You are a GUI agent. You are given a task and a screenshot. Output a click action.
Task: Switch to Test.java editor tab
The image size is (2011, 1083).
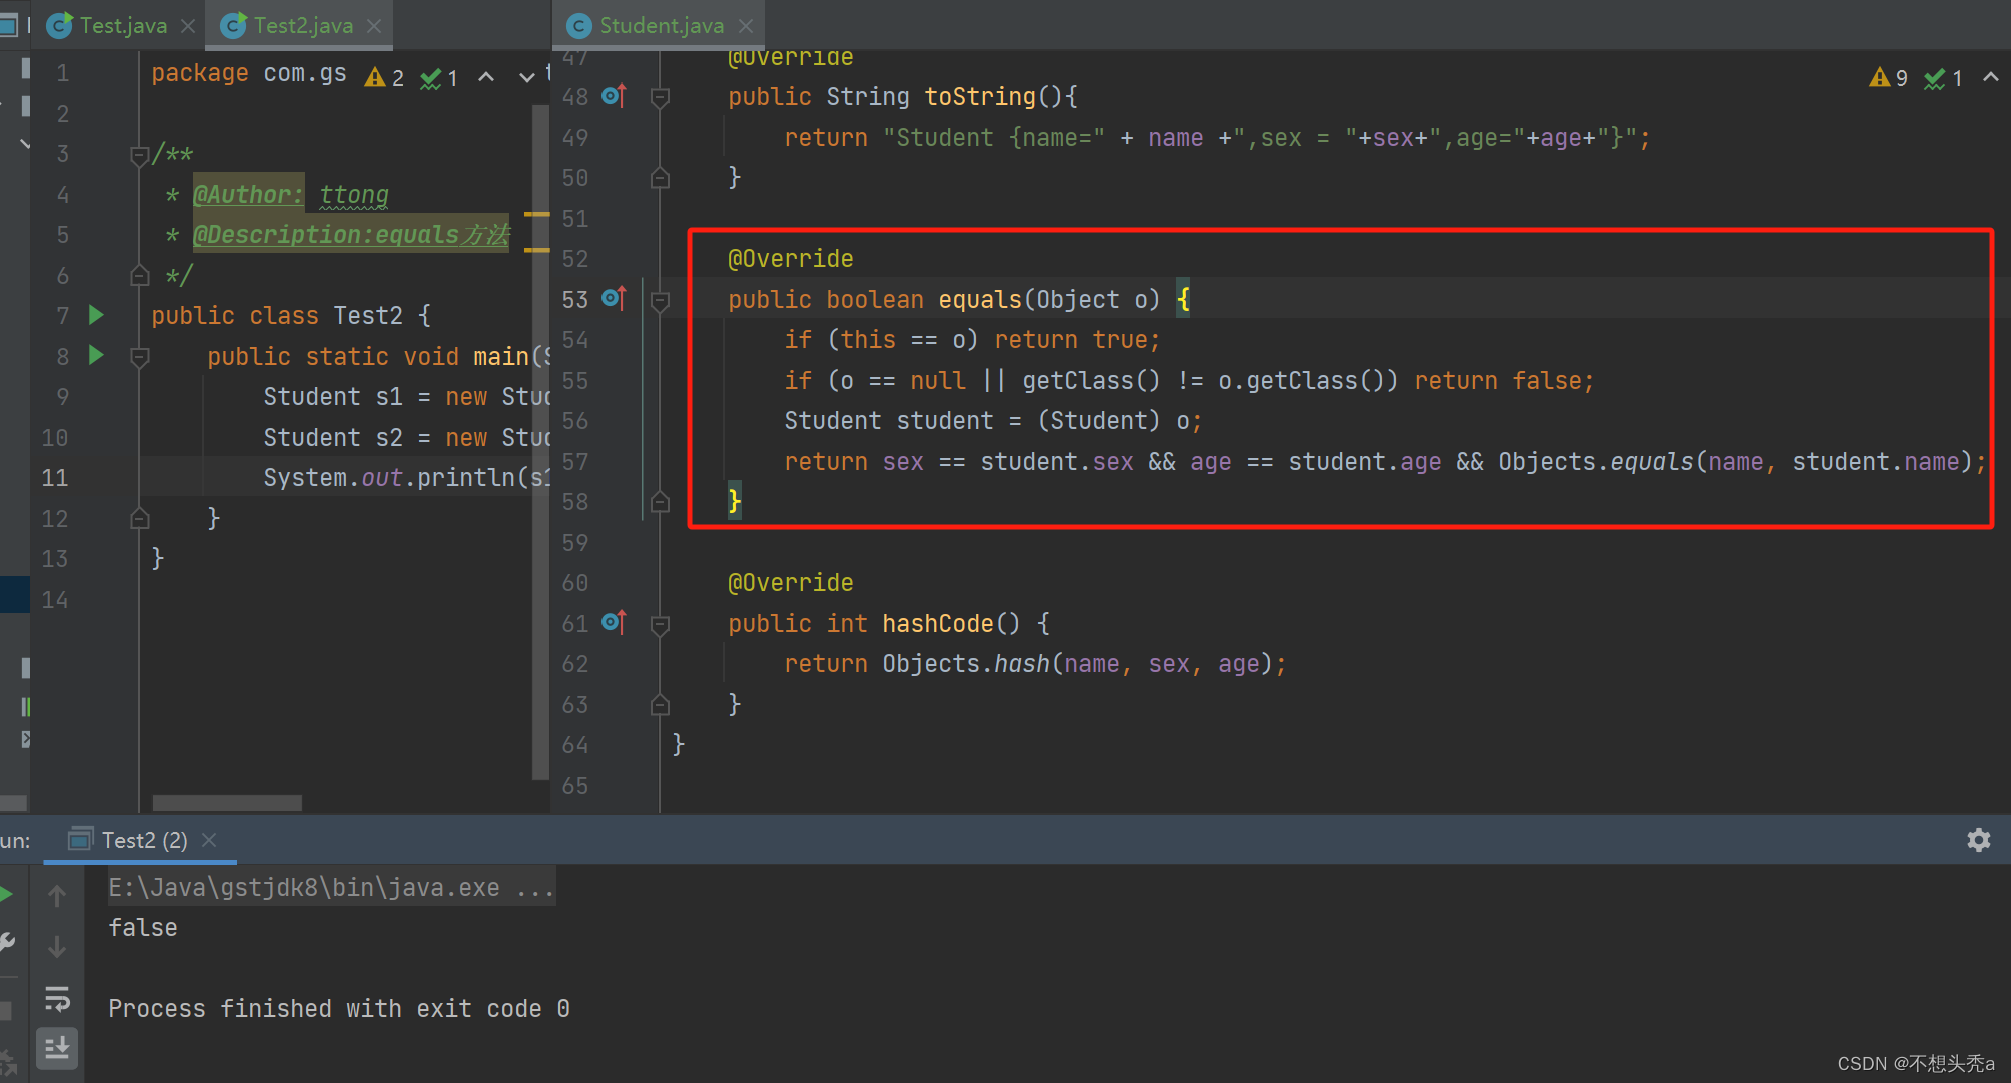point(122,26)
